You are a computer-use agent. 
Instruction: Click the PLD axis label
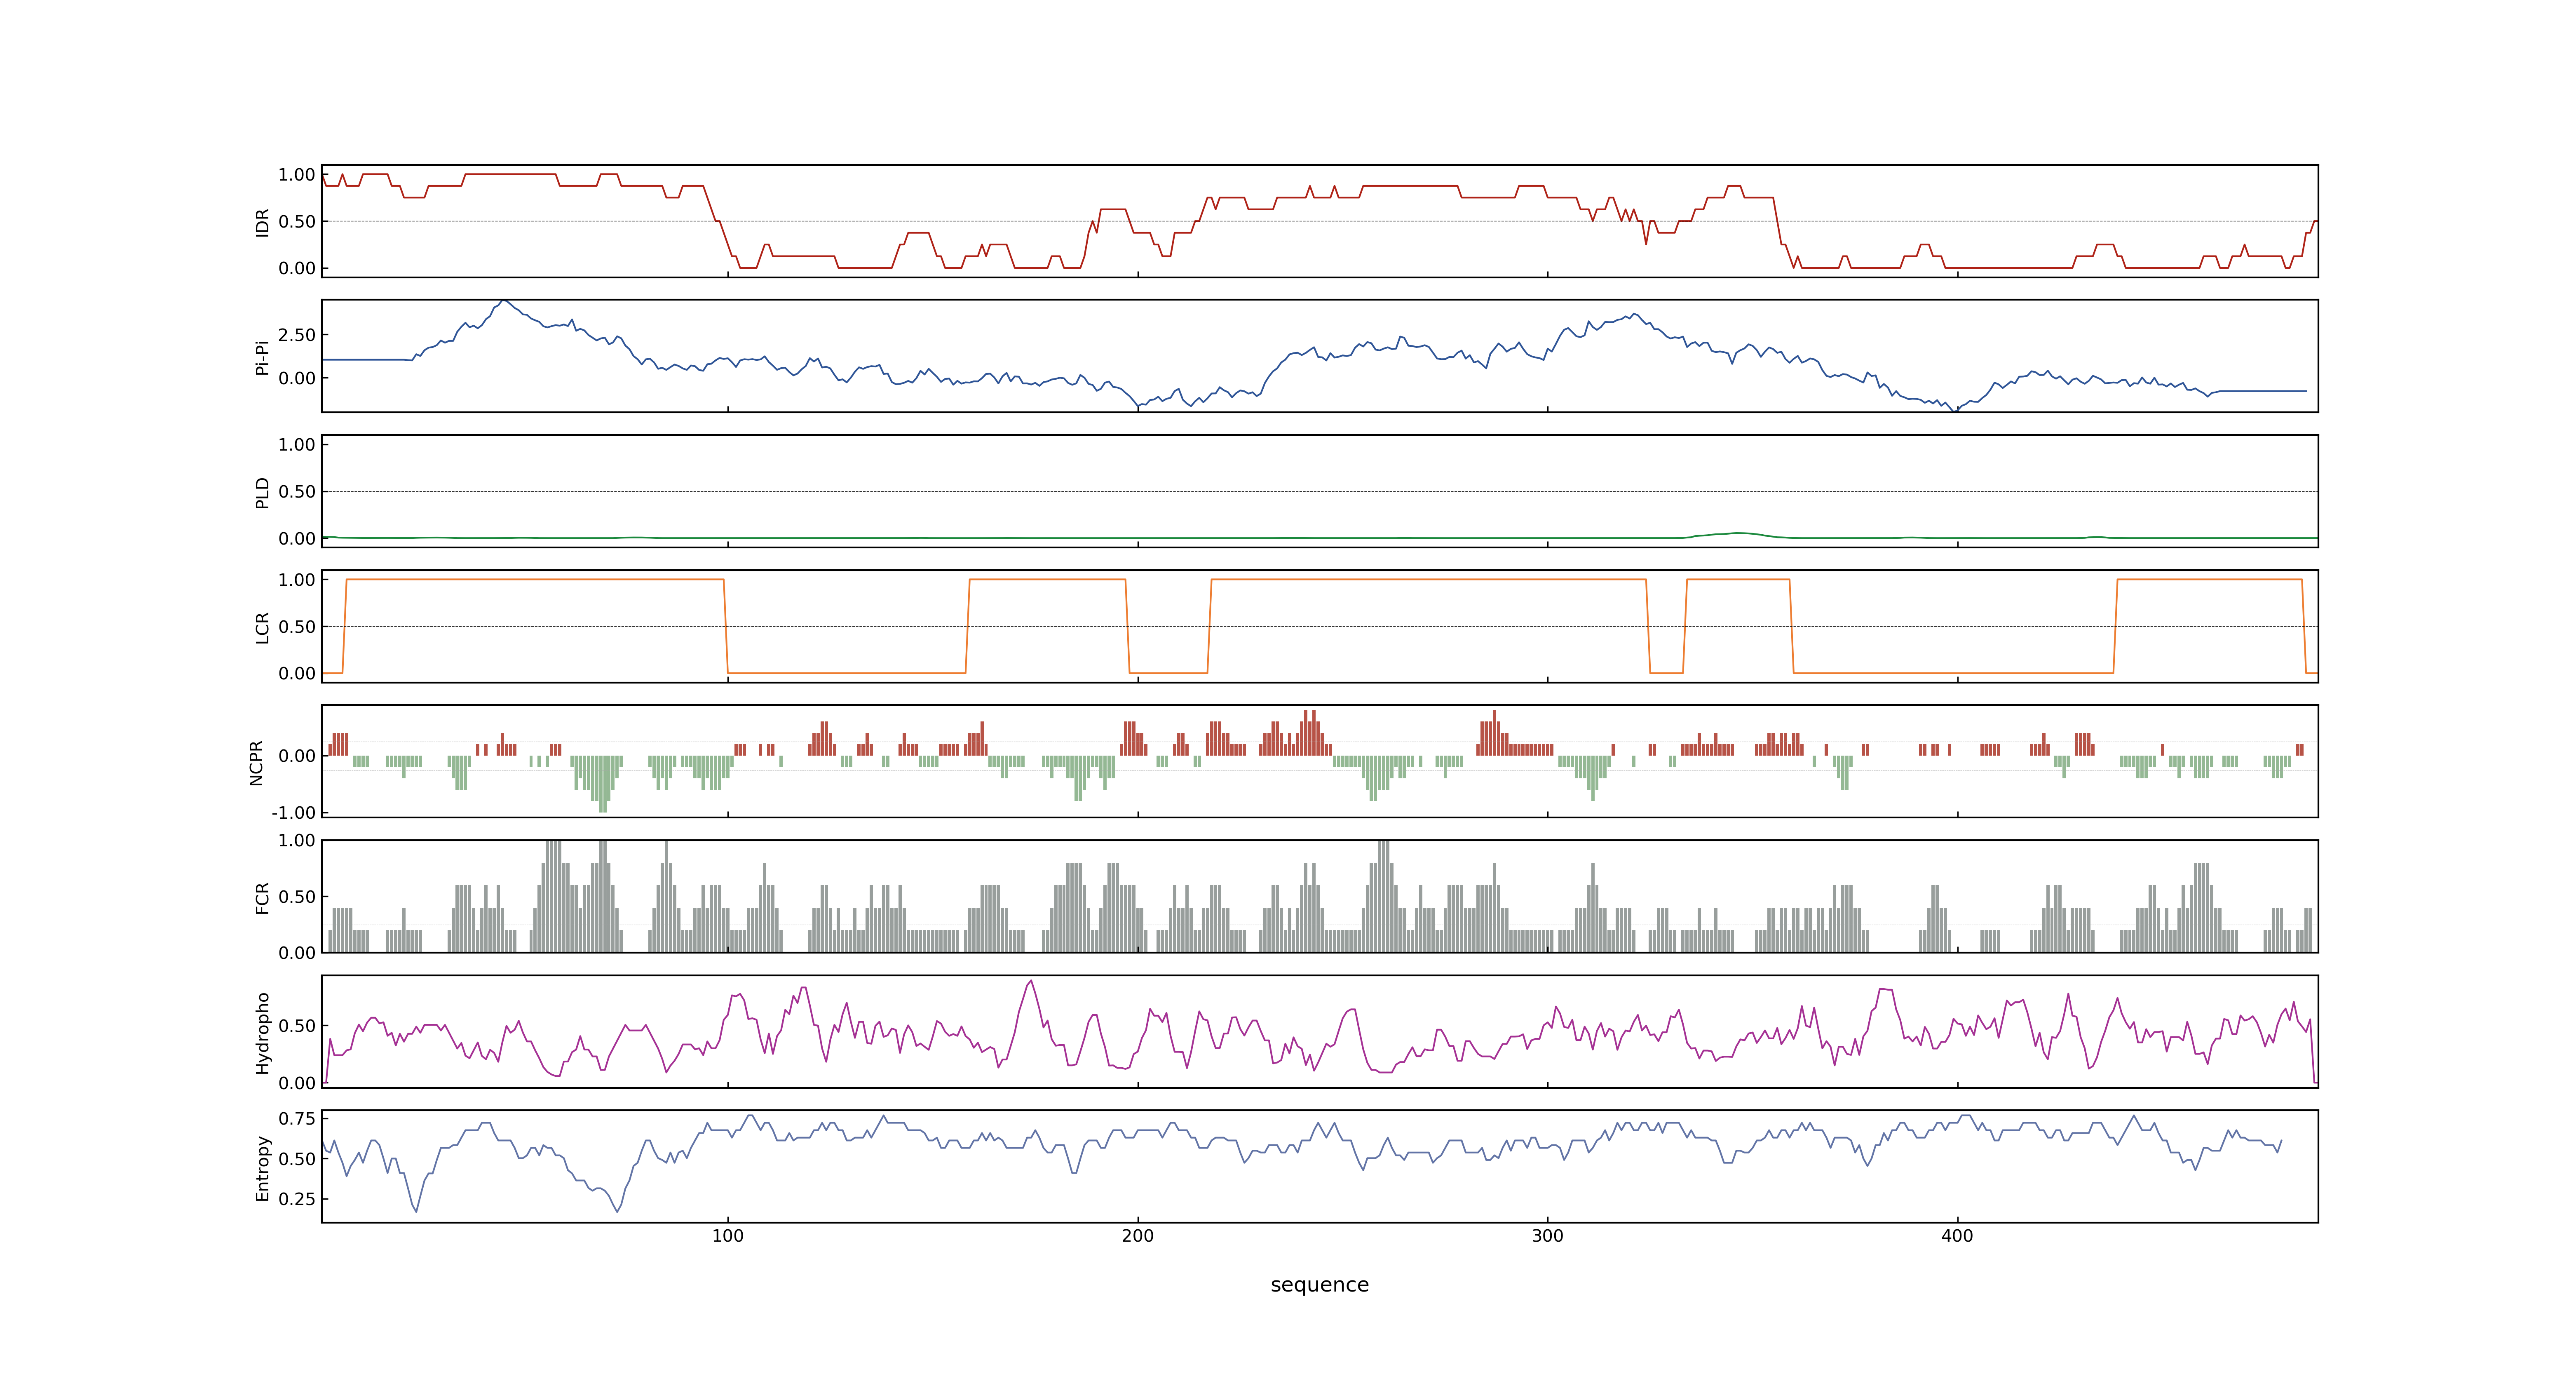pos(262,492)
